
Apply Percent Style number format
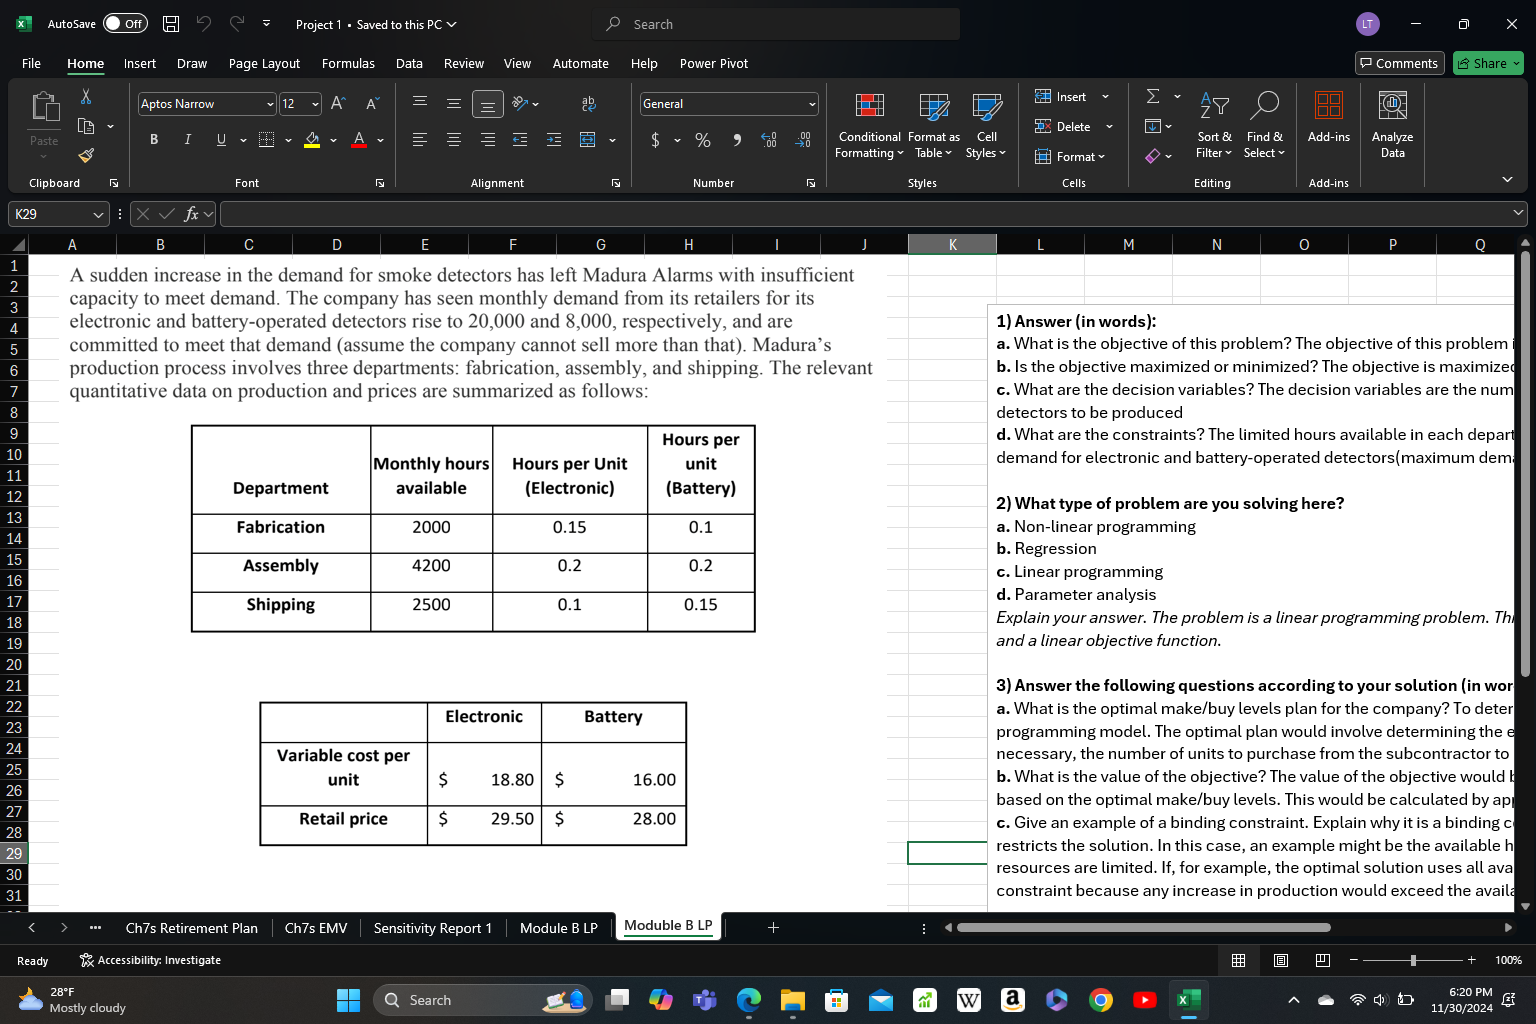coord(703,140)
